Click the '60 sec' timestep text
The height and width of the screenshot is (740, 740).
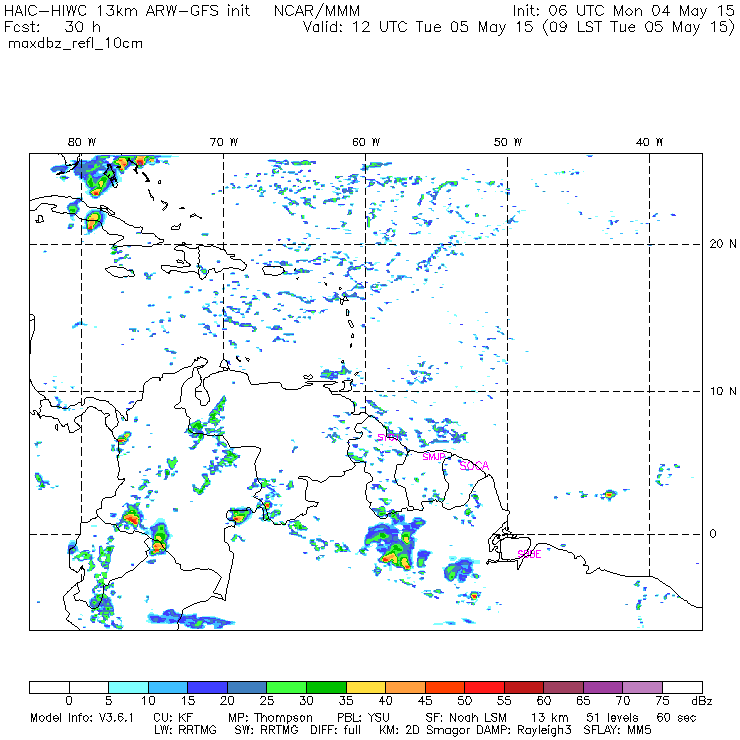676,718
